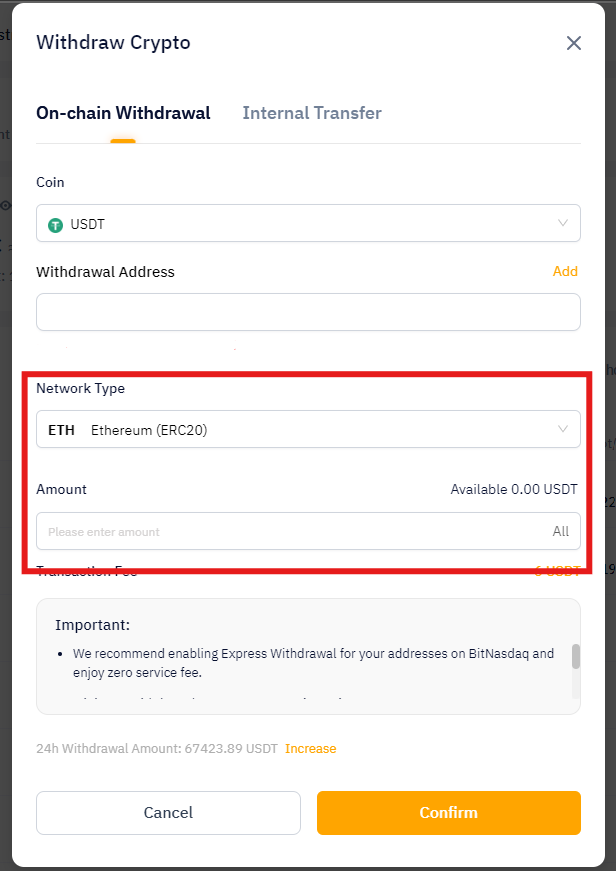Click the Important notes scrollbar
The image size is (616, 871).
[x=576, y=658]
